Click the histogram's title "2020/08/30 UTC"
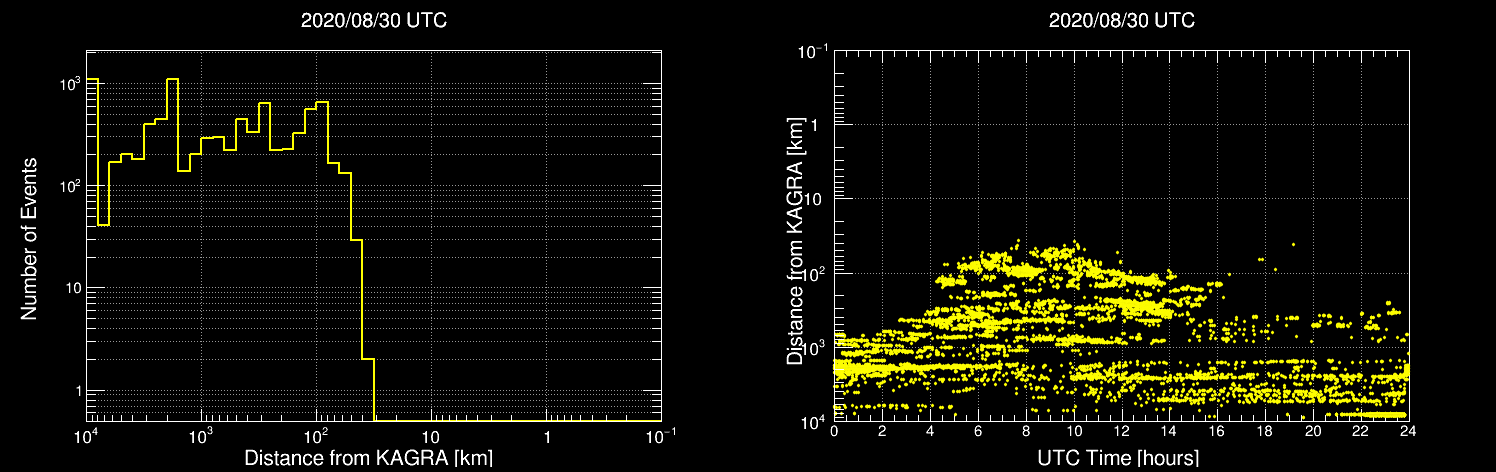This screenshot has width=1496, height=472. click(373, 20)
